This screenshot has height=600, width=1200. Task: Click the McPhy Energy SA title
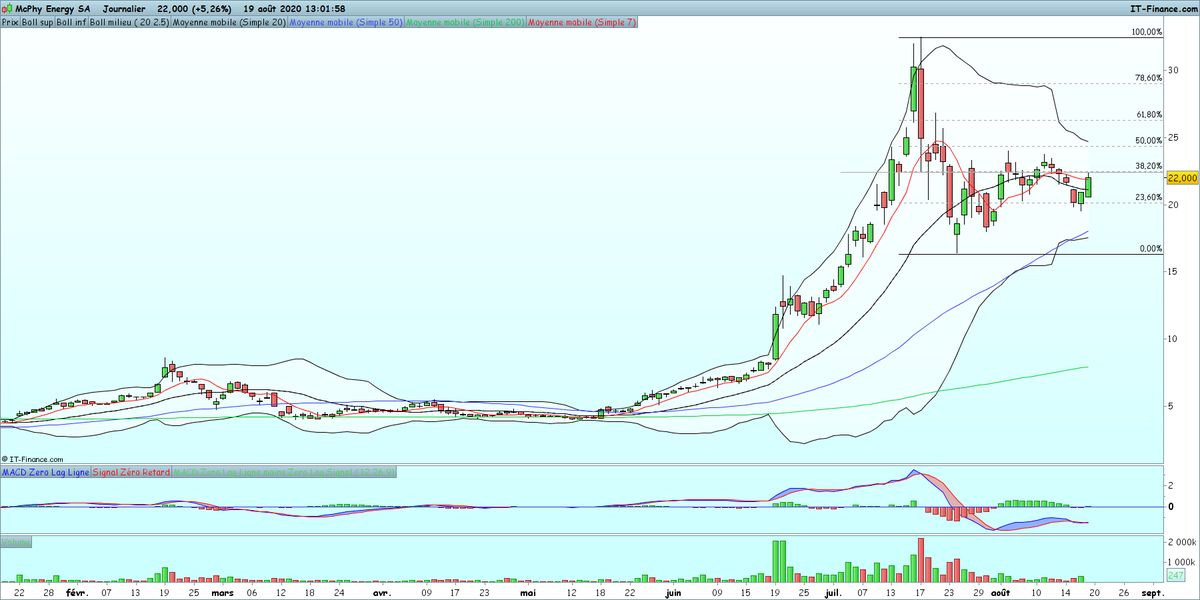[x=53, y=9]
